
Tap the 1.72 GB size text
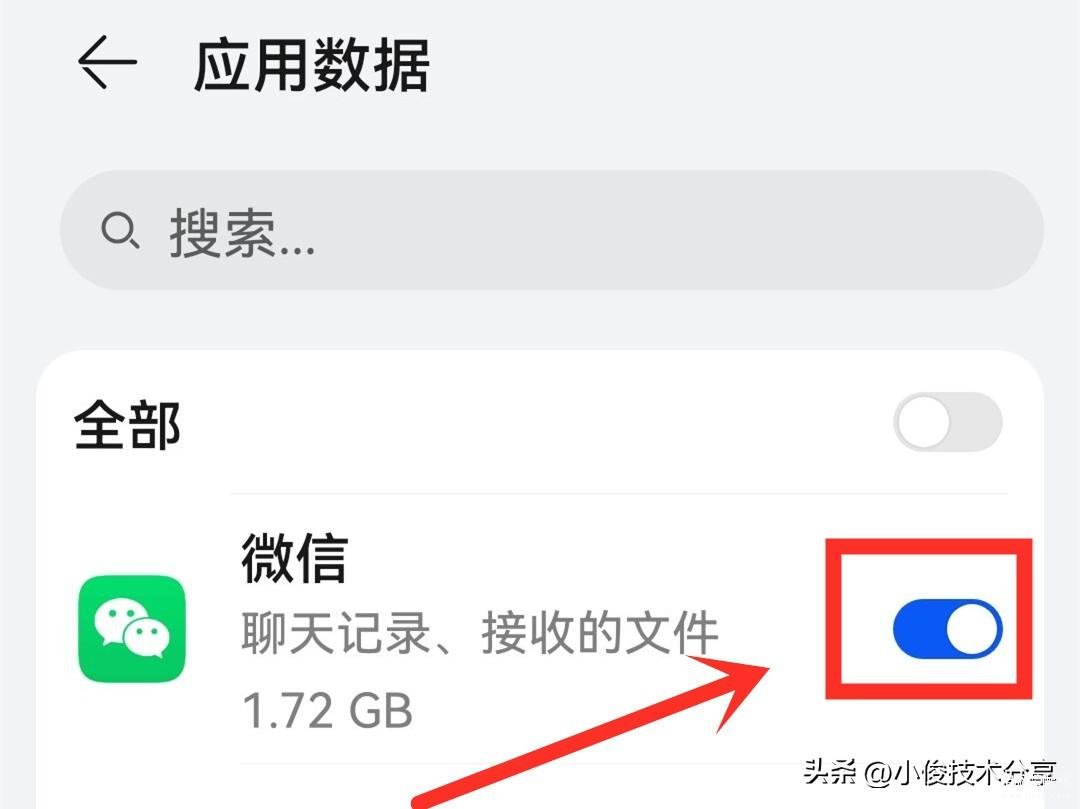(328, 711)
